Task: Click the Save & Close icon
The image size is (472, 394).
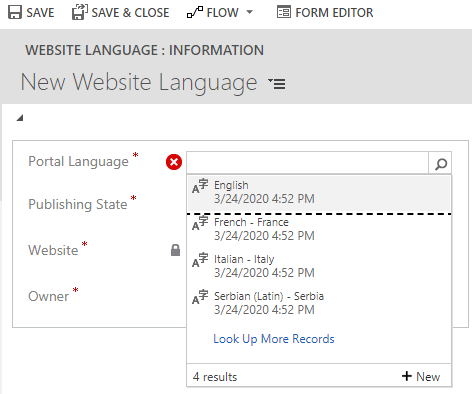Action: click(80, 12)
